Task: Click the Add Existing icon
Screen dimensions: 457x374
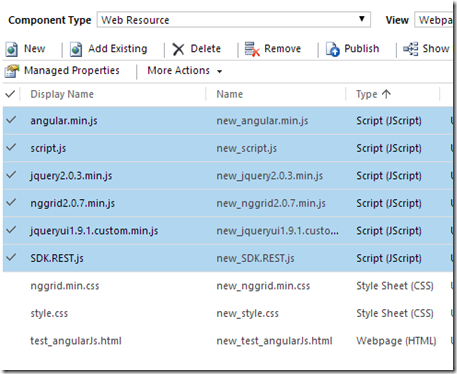Action: coord(76,50)
